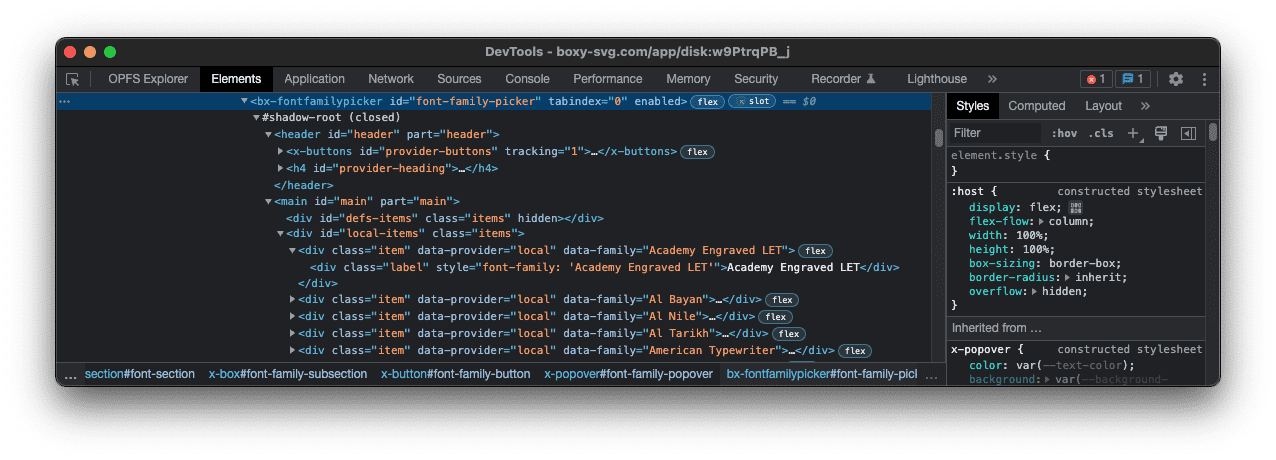Add a new style rule with plus icon
This screenshot has height=460, width=1276.
[x=1133, y=133]
